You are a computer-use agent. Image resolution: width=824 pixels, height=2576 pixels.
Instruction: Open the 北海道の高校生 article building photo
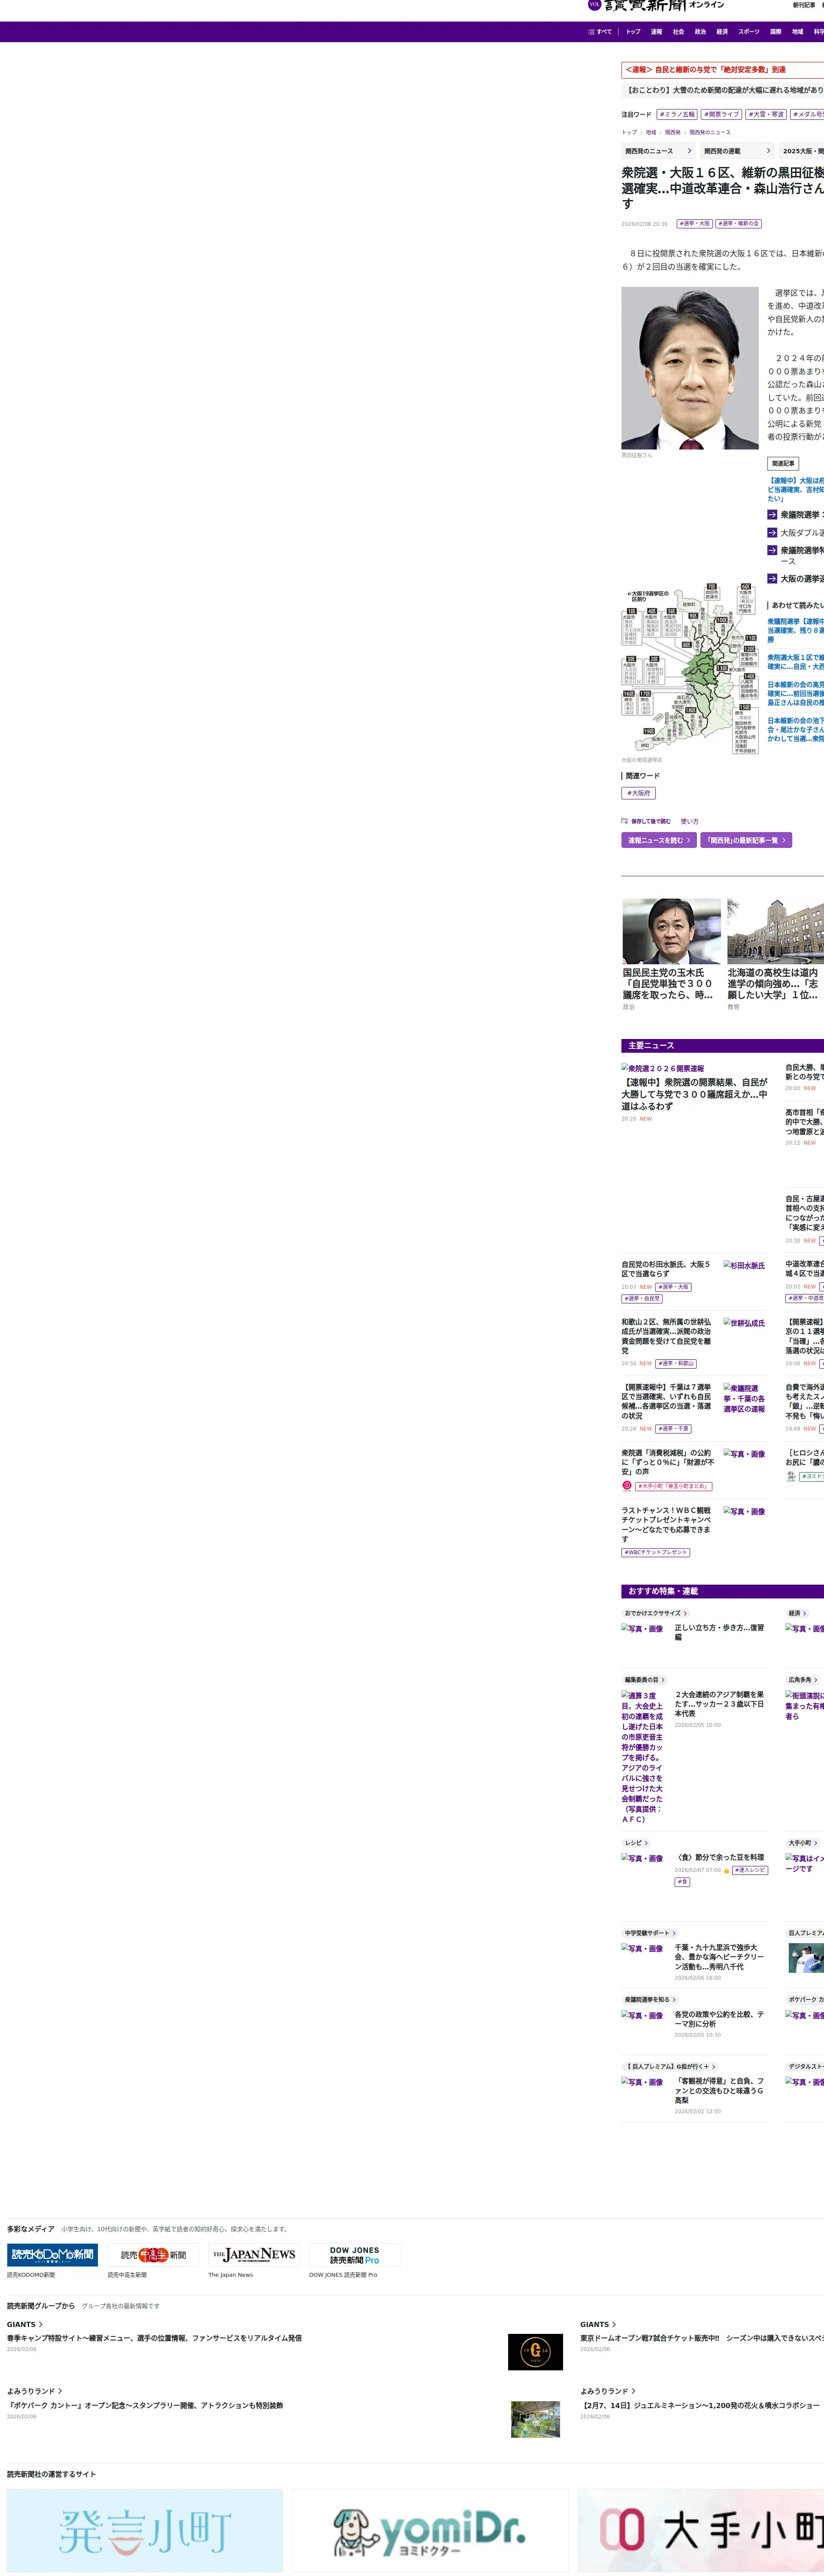(775, 931)
